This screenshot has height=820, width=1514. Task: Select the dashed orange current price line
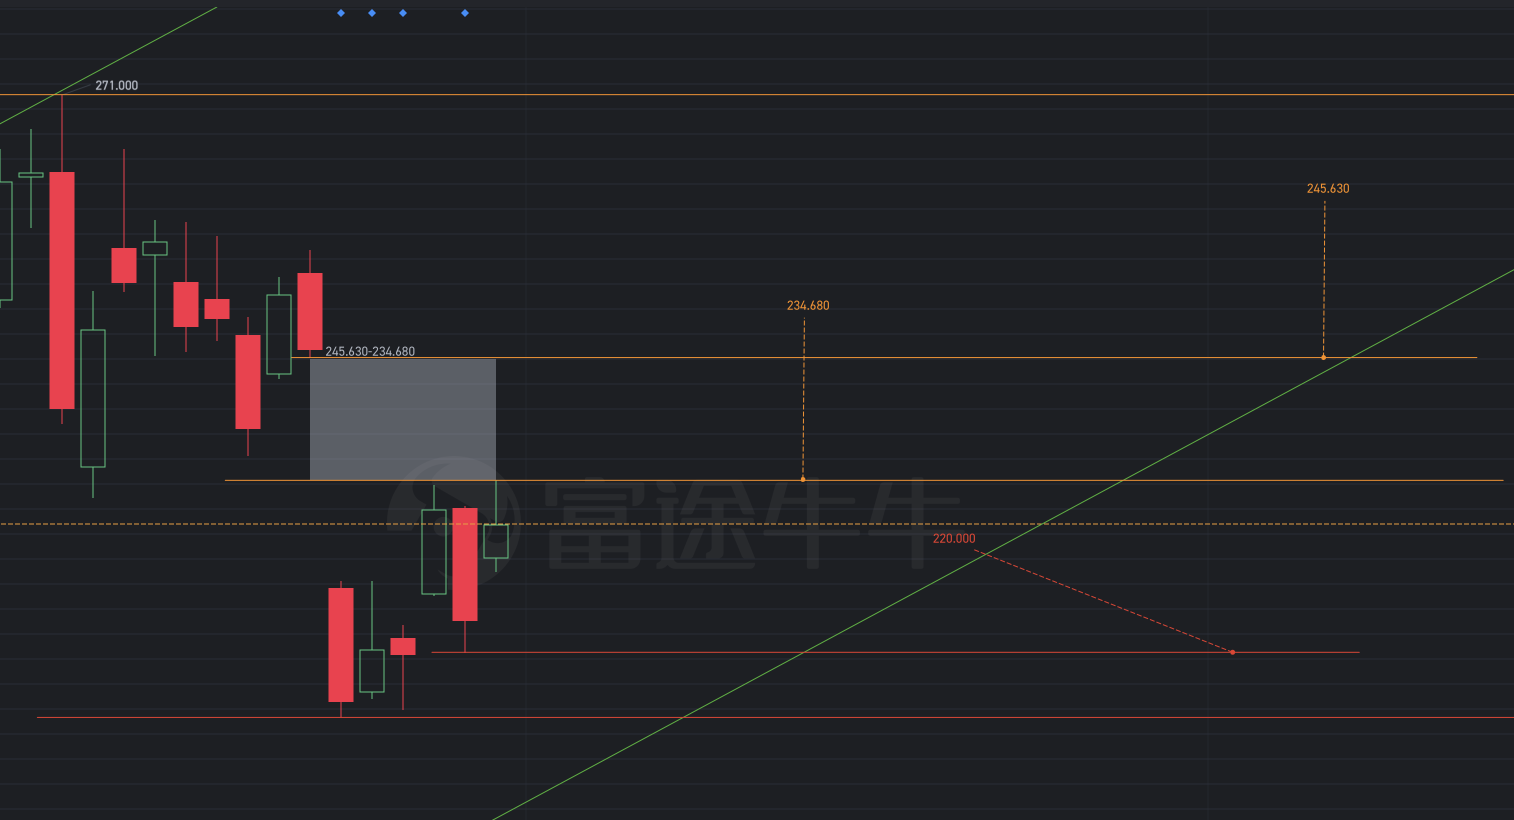[757, 524]
